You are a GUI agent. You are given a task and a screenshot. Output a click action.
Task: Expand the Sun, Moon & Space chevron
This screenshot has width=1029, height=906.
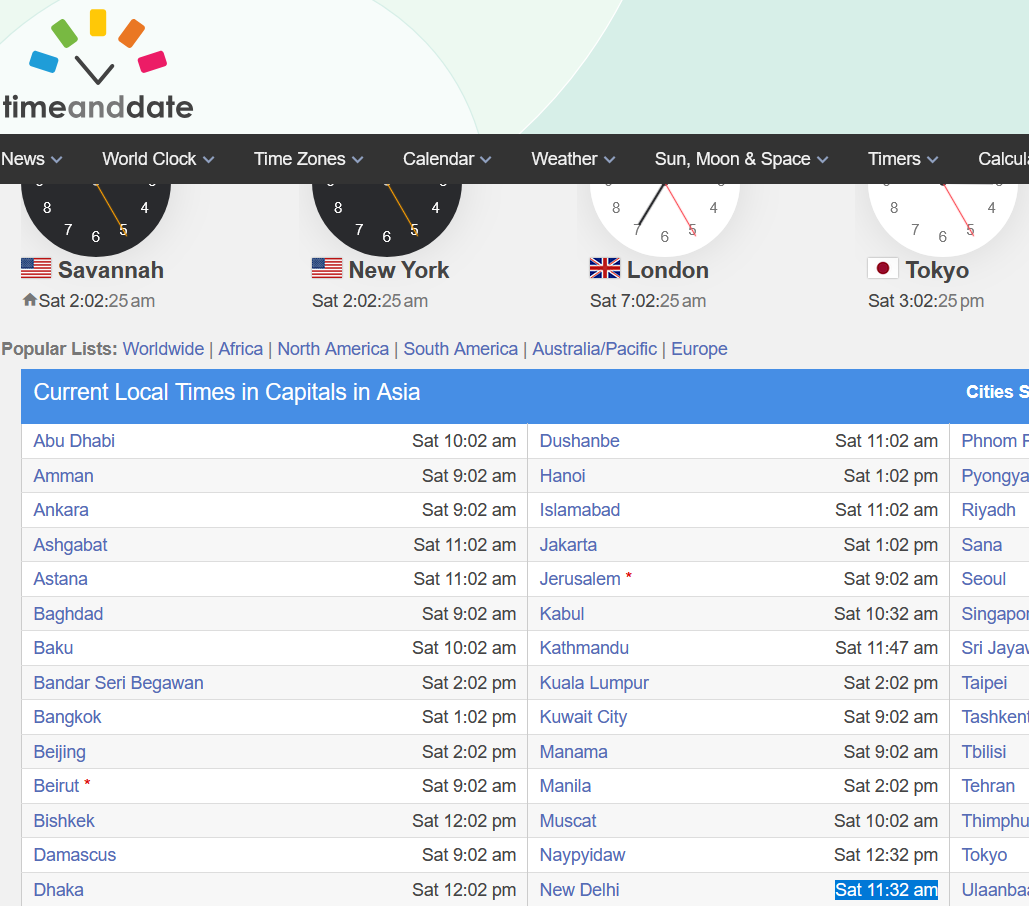click(822, 159)
